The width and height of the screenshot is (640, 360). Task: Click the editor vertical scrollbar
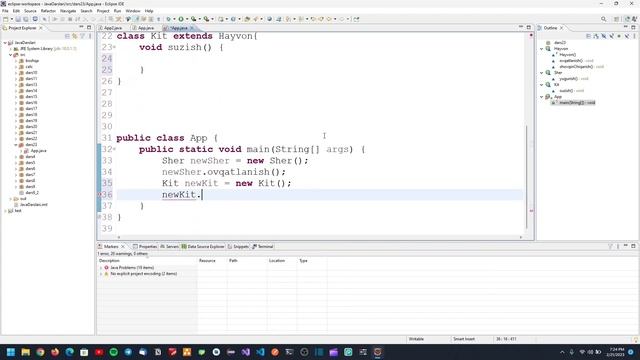click(527, 176)
